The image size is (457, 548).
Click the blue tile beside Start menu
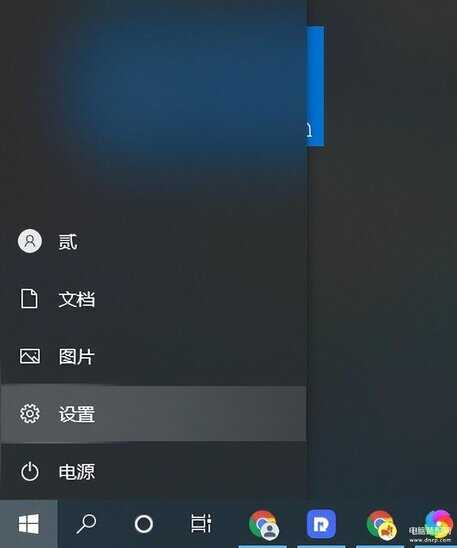click(316, 86)
